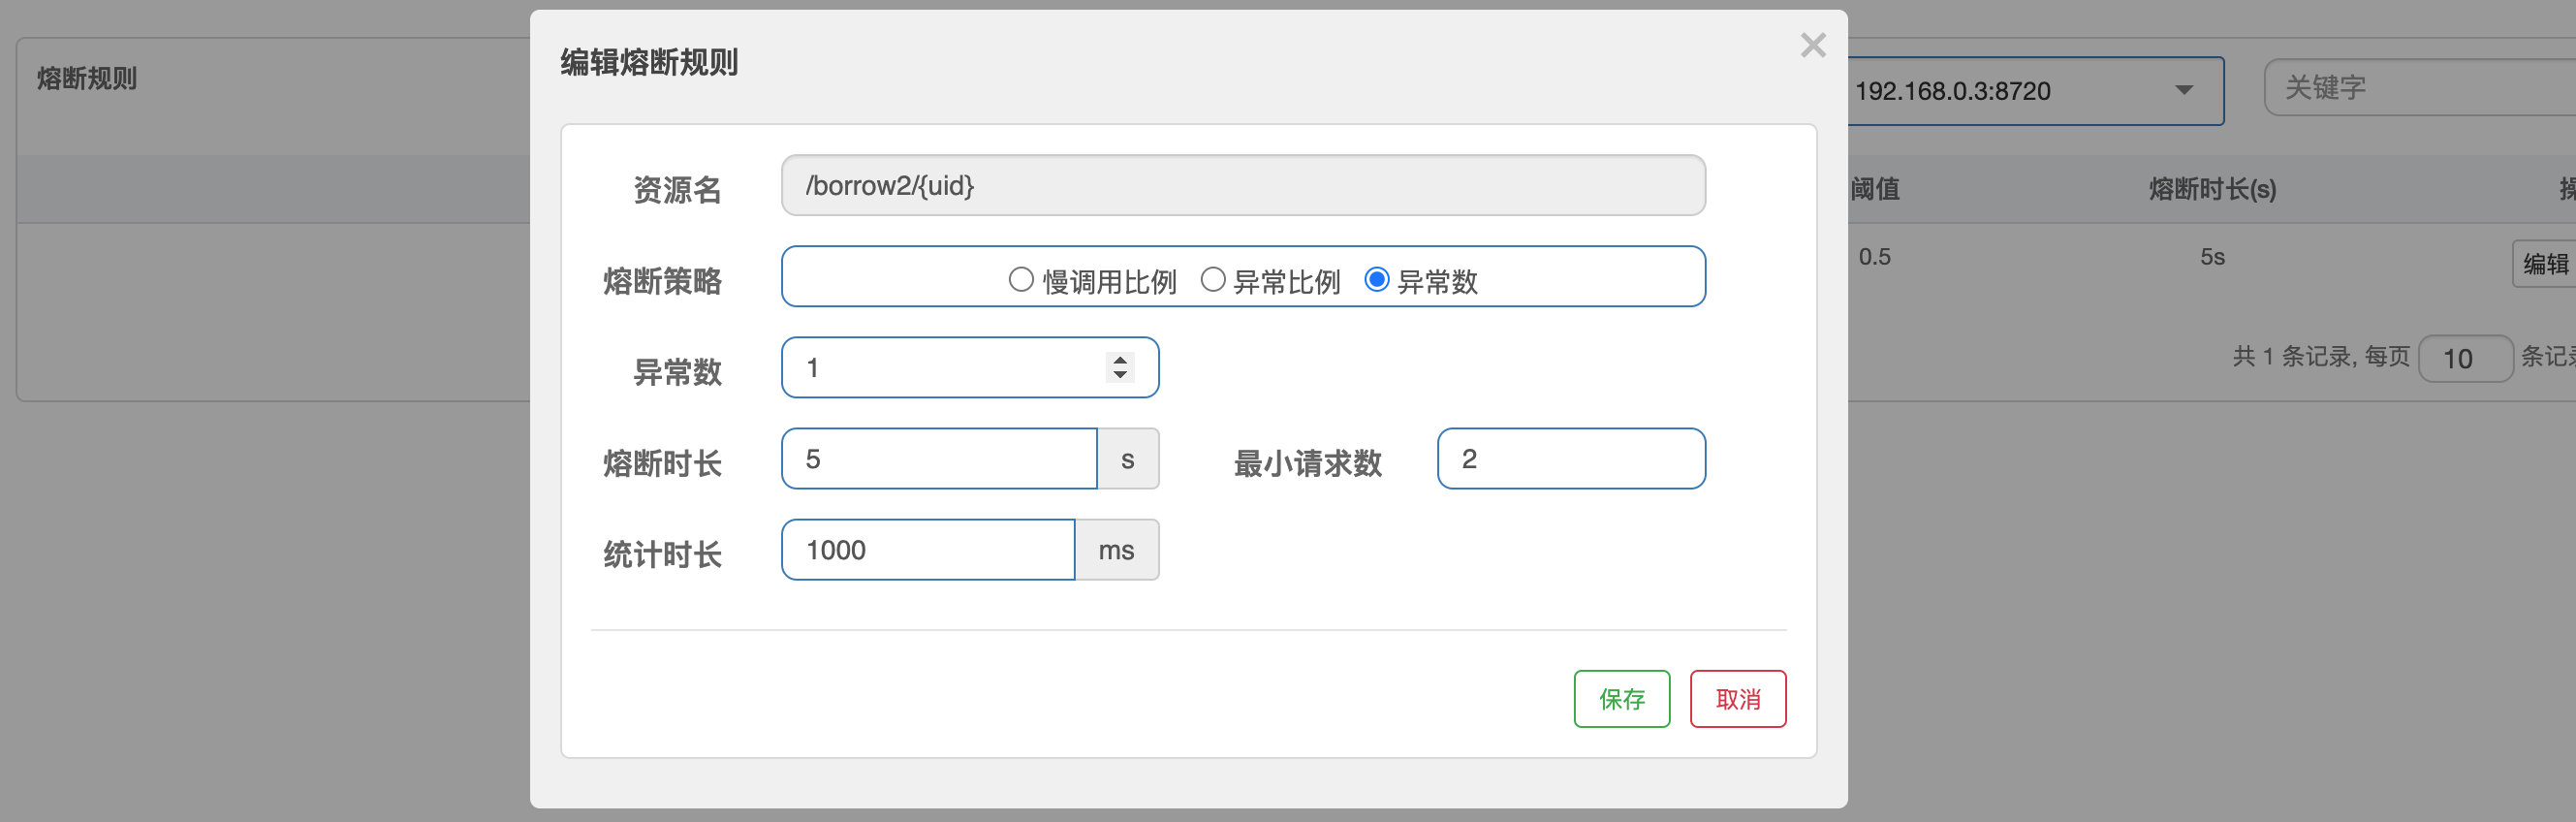Focus the 统计时长 input field
Viewport: 2576px width, 822px height.
(x=927, y=550)
